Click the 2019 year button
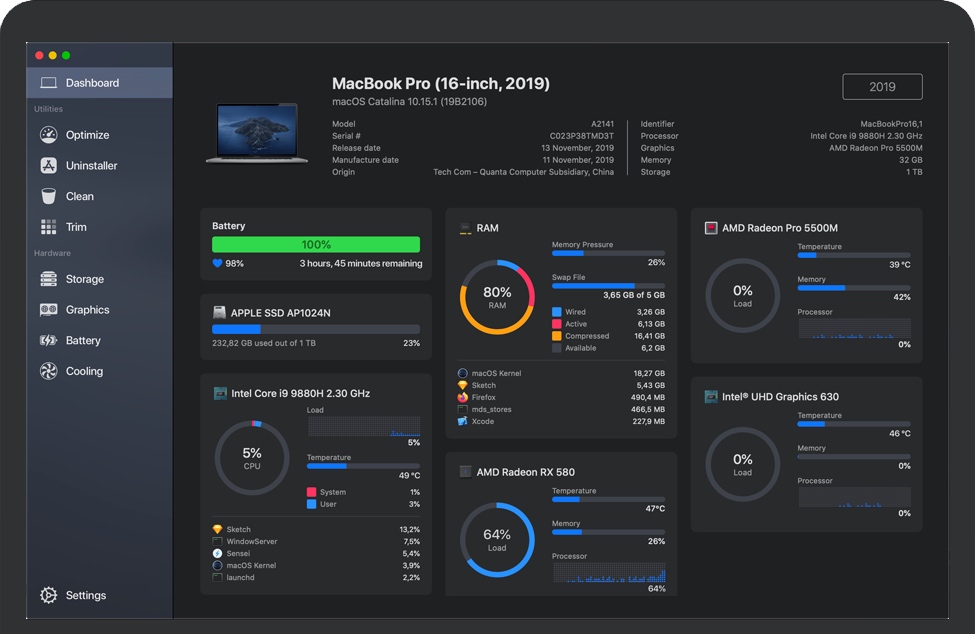The height and width of the screenshot is (634, 975). pos(882,86)
